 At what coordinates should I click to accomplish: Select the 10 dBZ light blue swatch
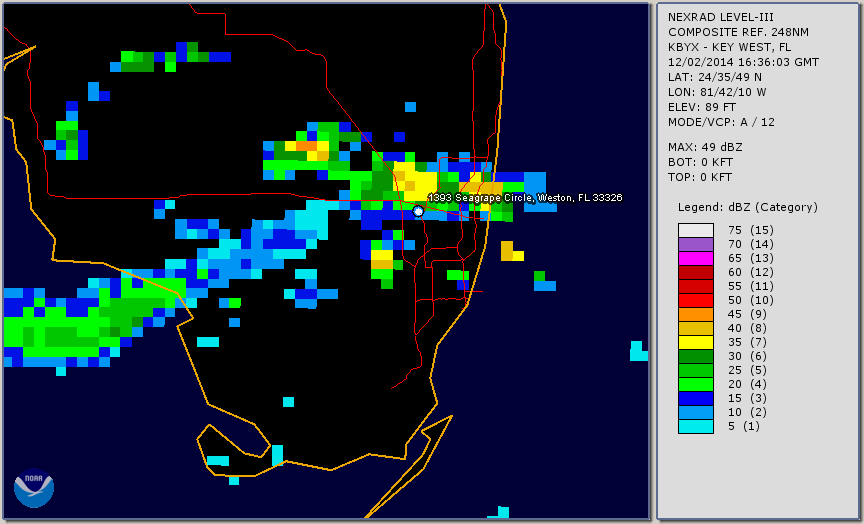click(695, 412)
